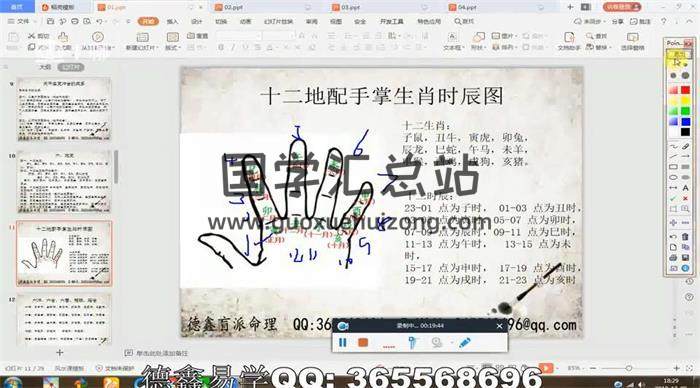700x388 pixels.
Task: Click the blue info icon in Pointofix
Action: pyautogui.click(x=685, y=268)
